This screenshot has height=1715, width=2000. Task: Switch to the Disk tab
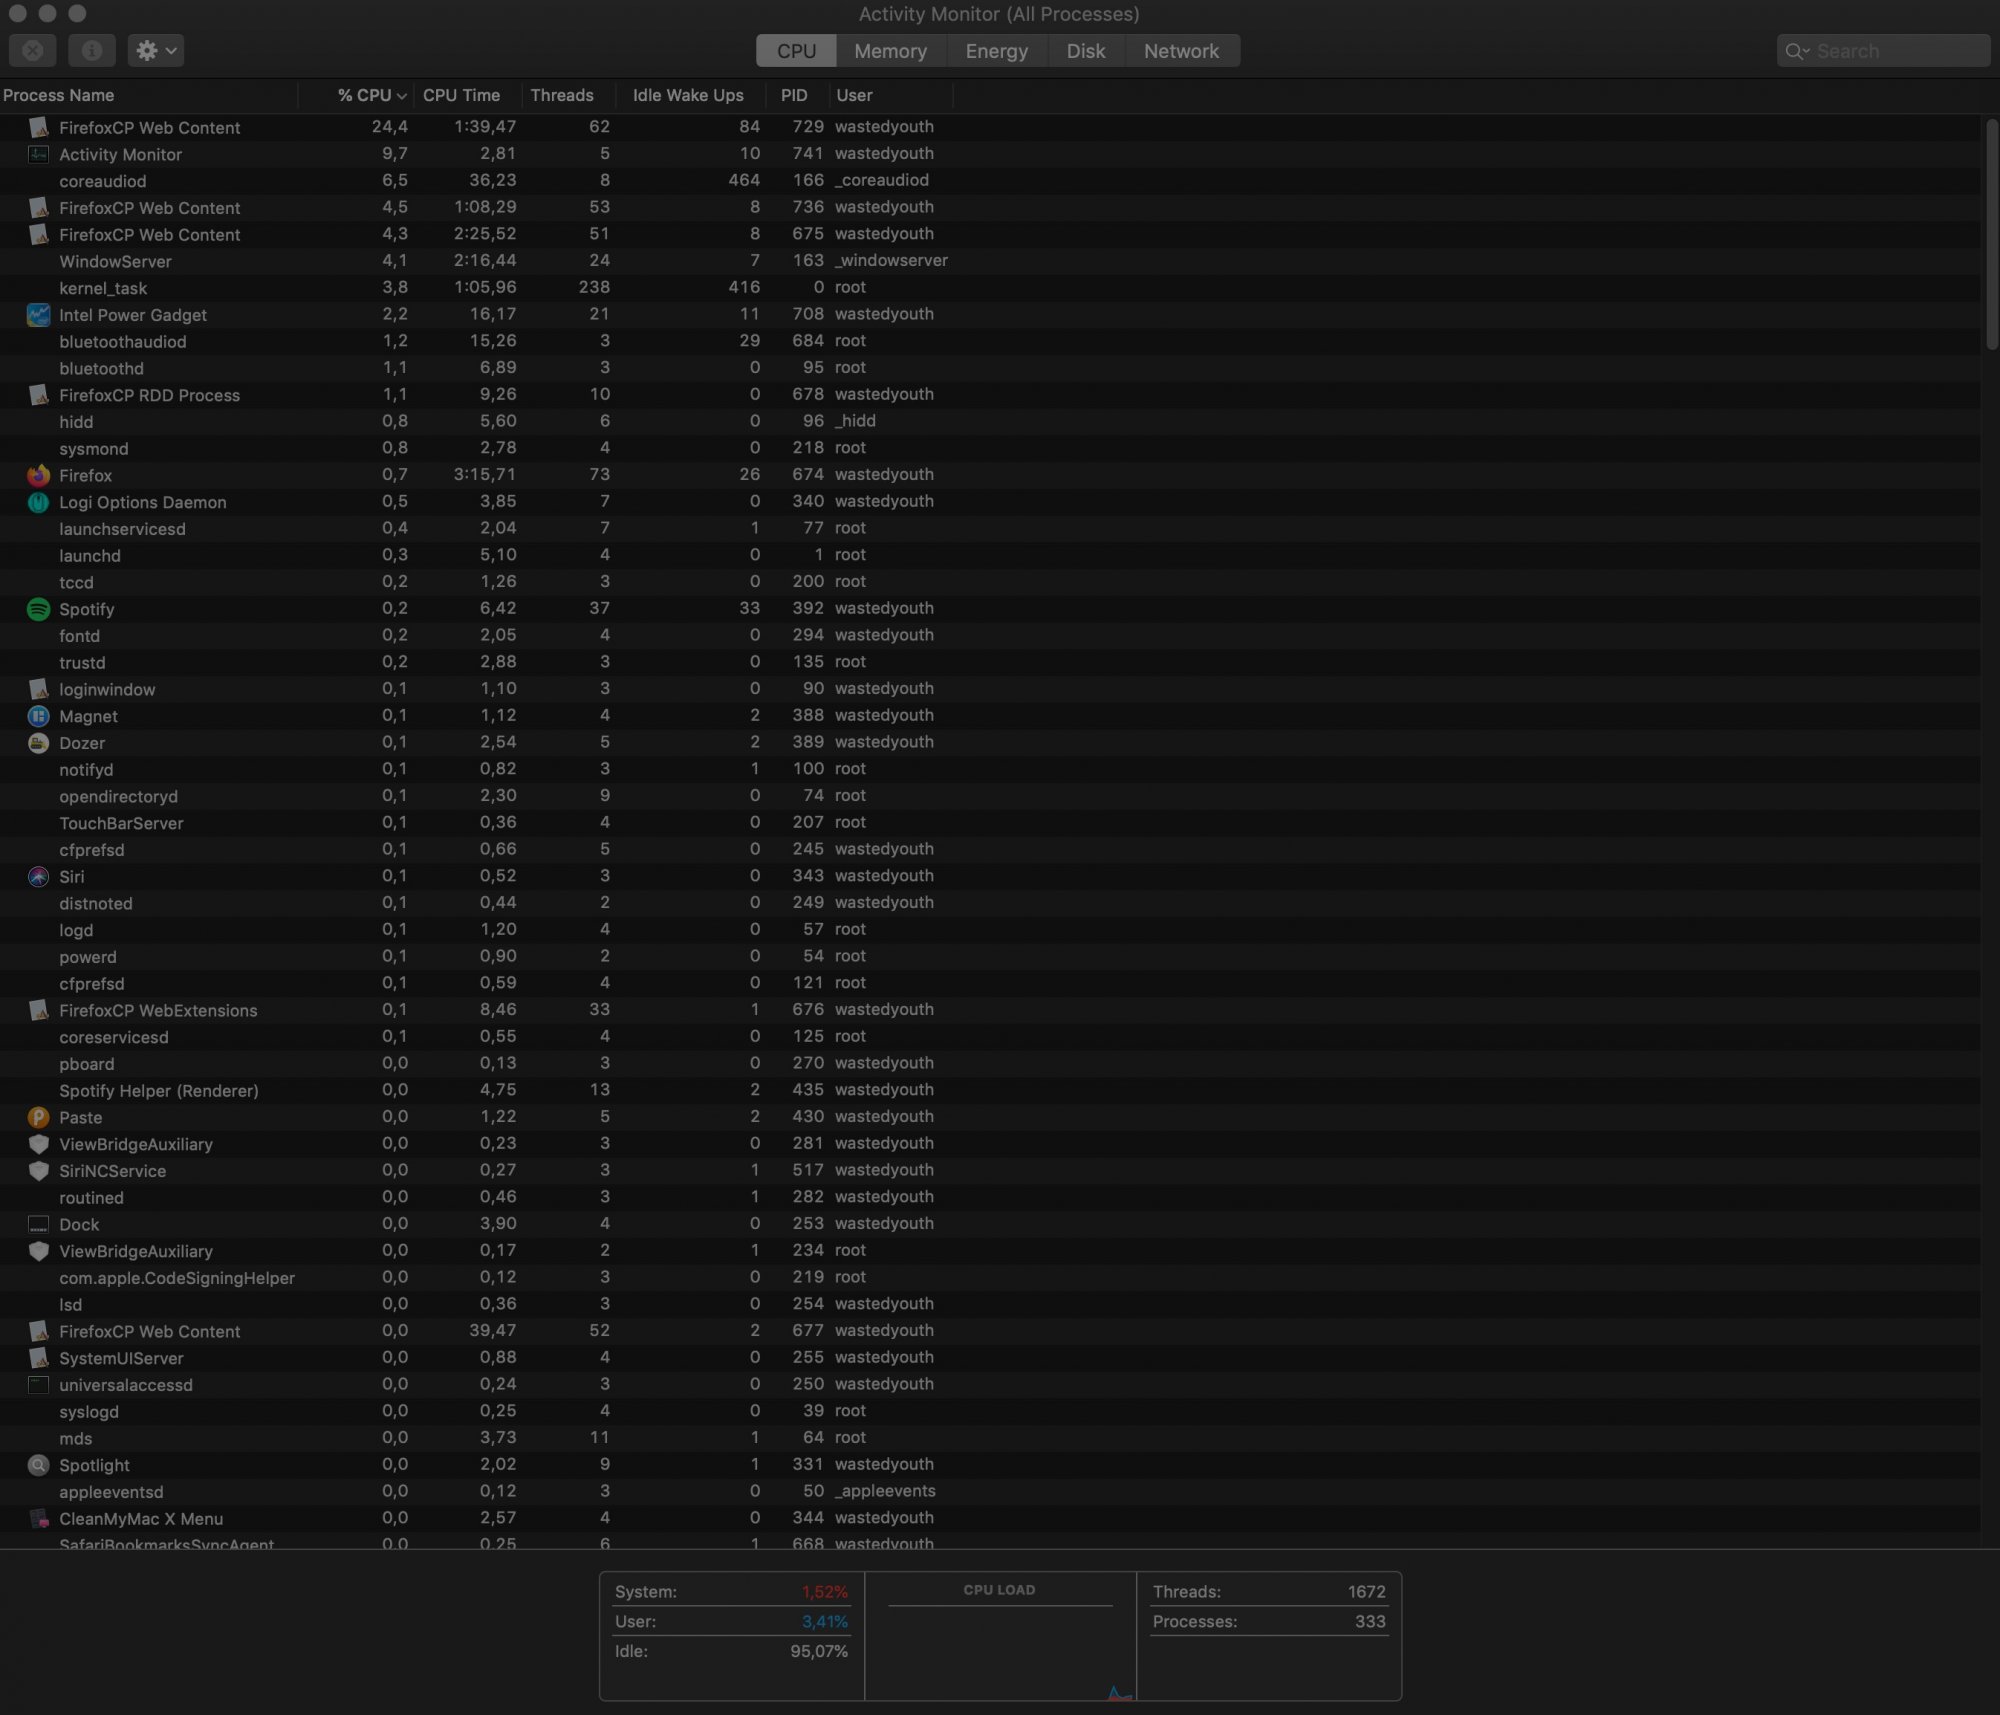(x=1086, y=51)
